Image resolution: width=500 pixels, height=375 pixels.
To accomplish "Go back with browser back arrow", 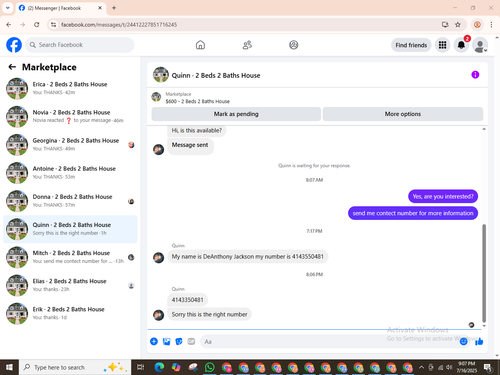I will tap(9, 25).
